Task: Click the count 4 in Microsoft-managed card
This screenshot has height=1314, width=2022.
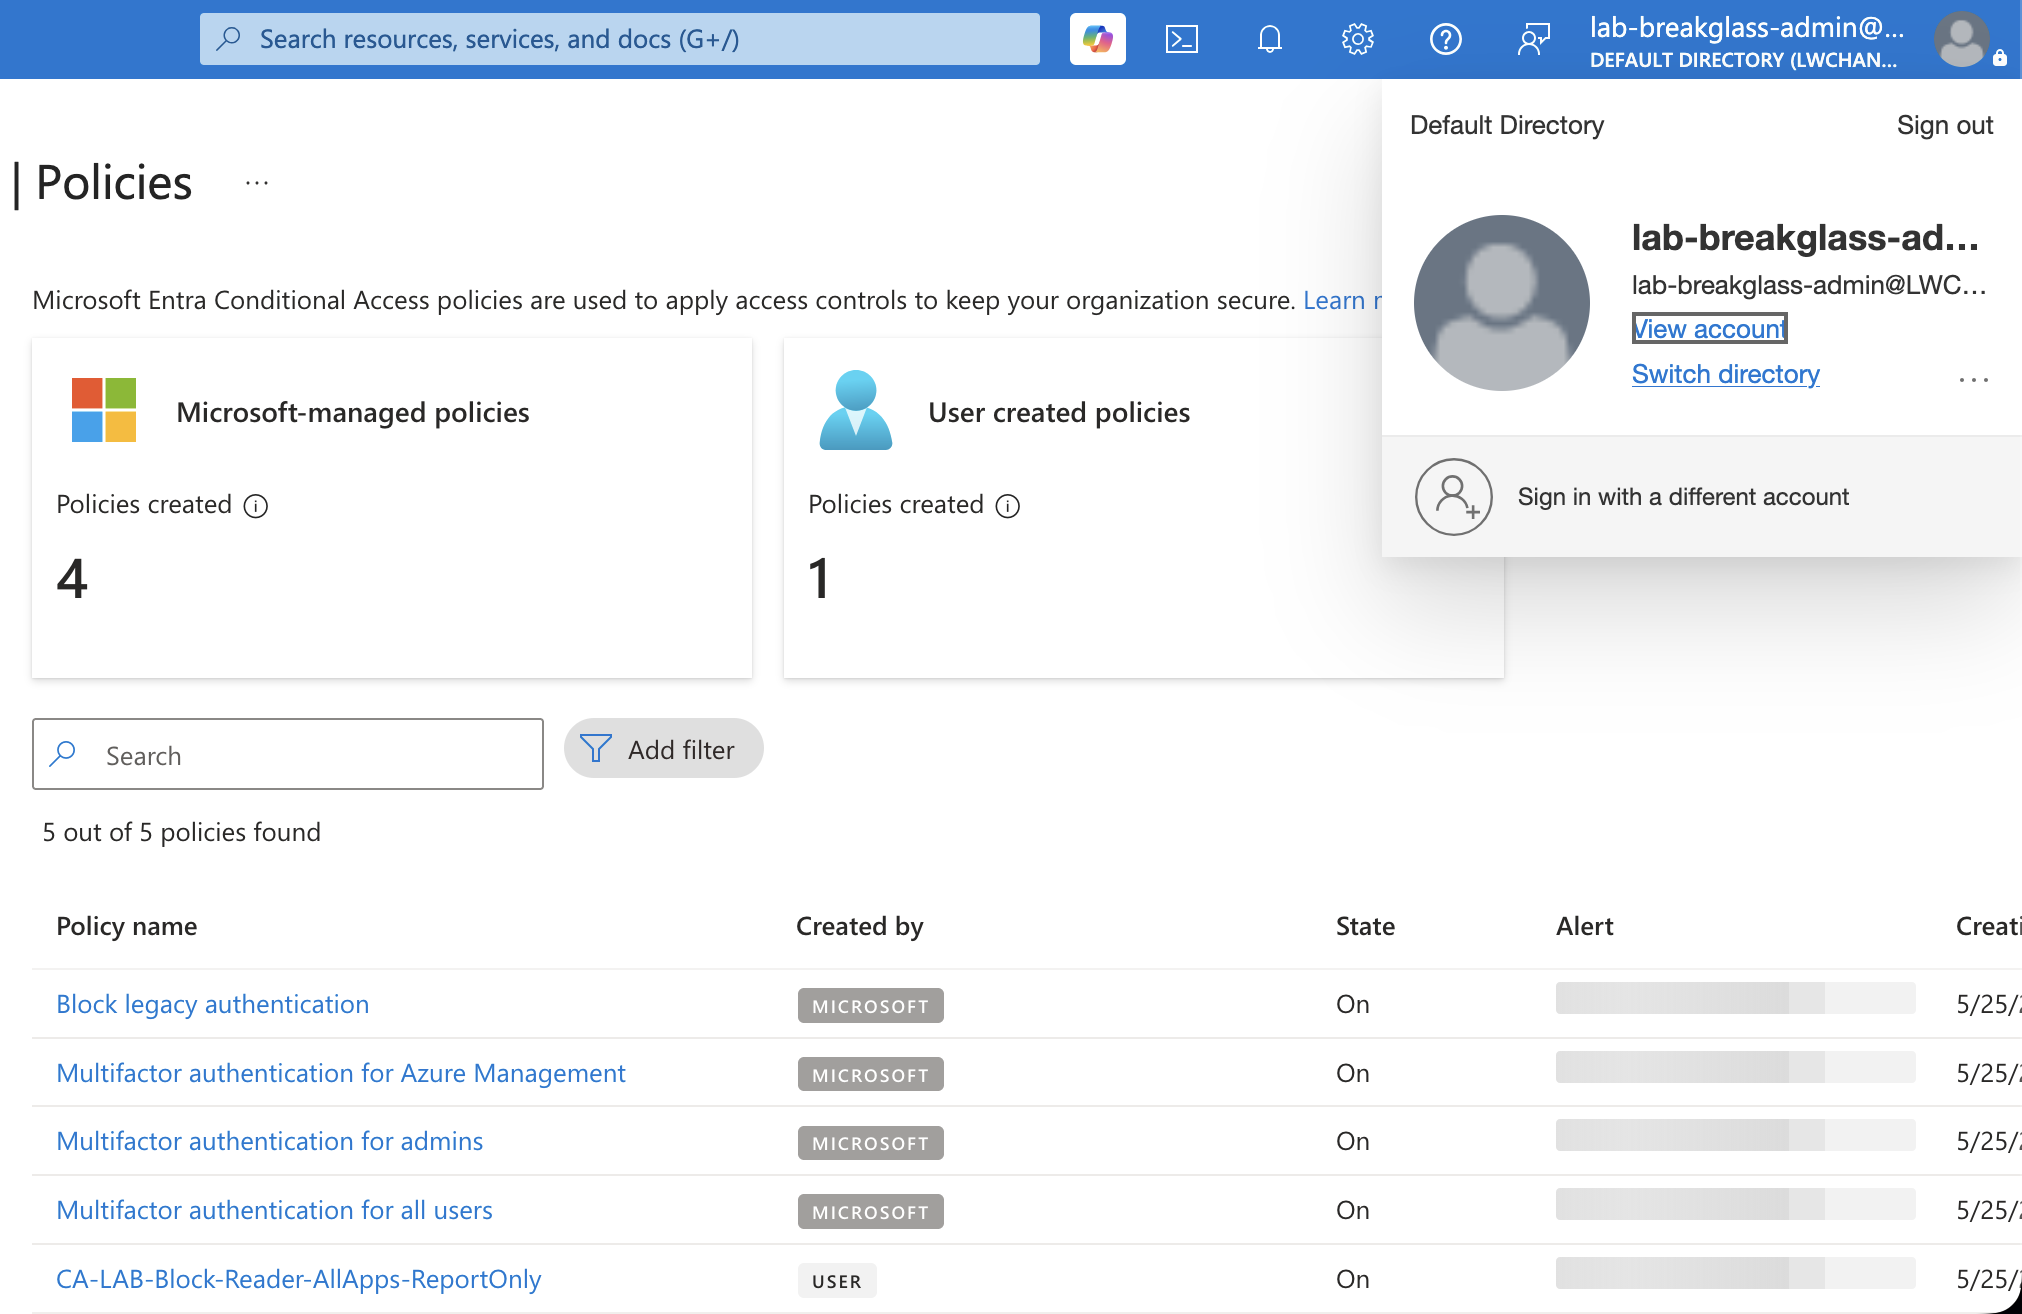Action: click(72, 579)
